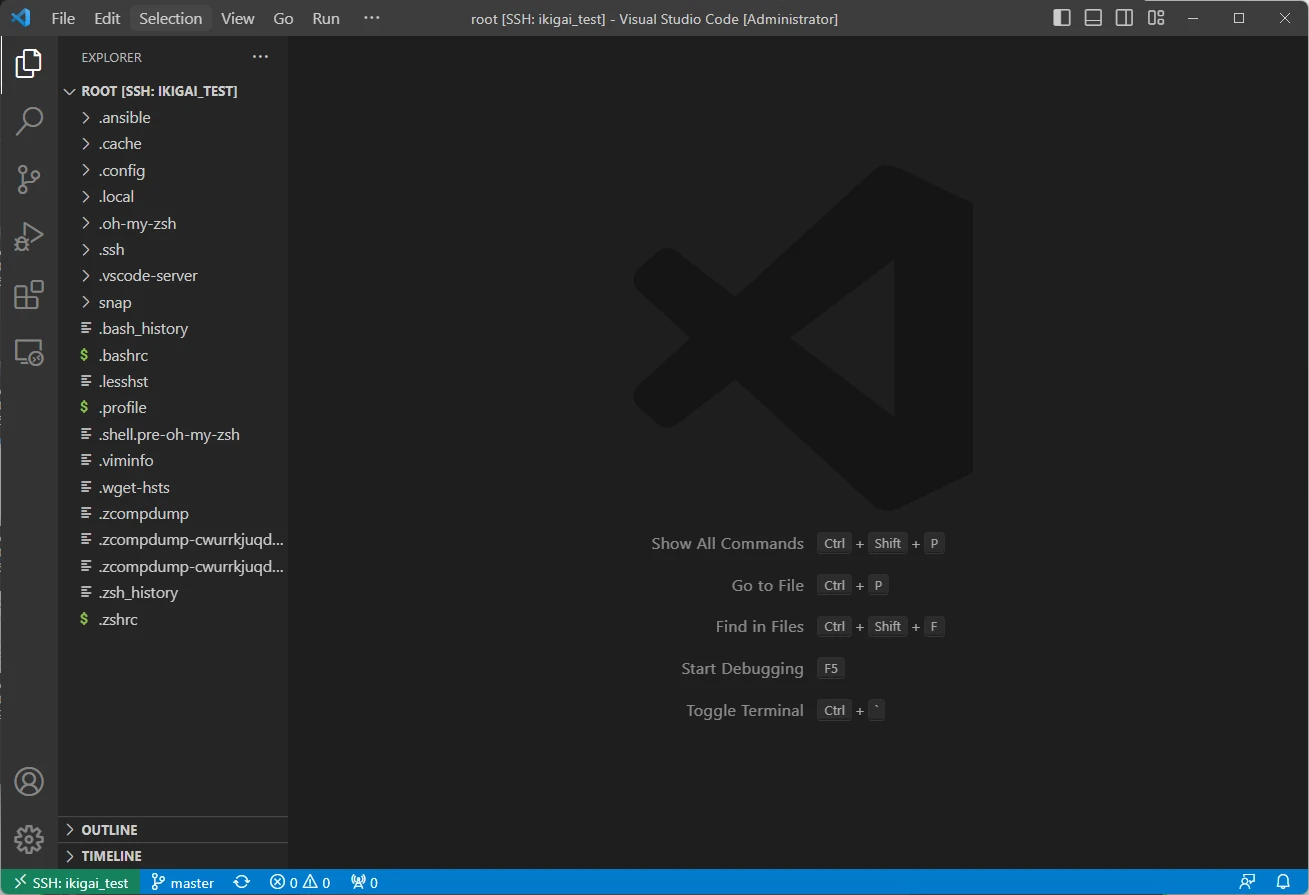
Task: Expand the TIMELINE section
Action: click(x=111, y=856)
